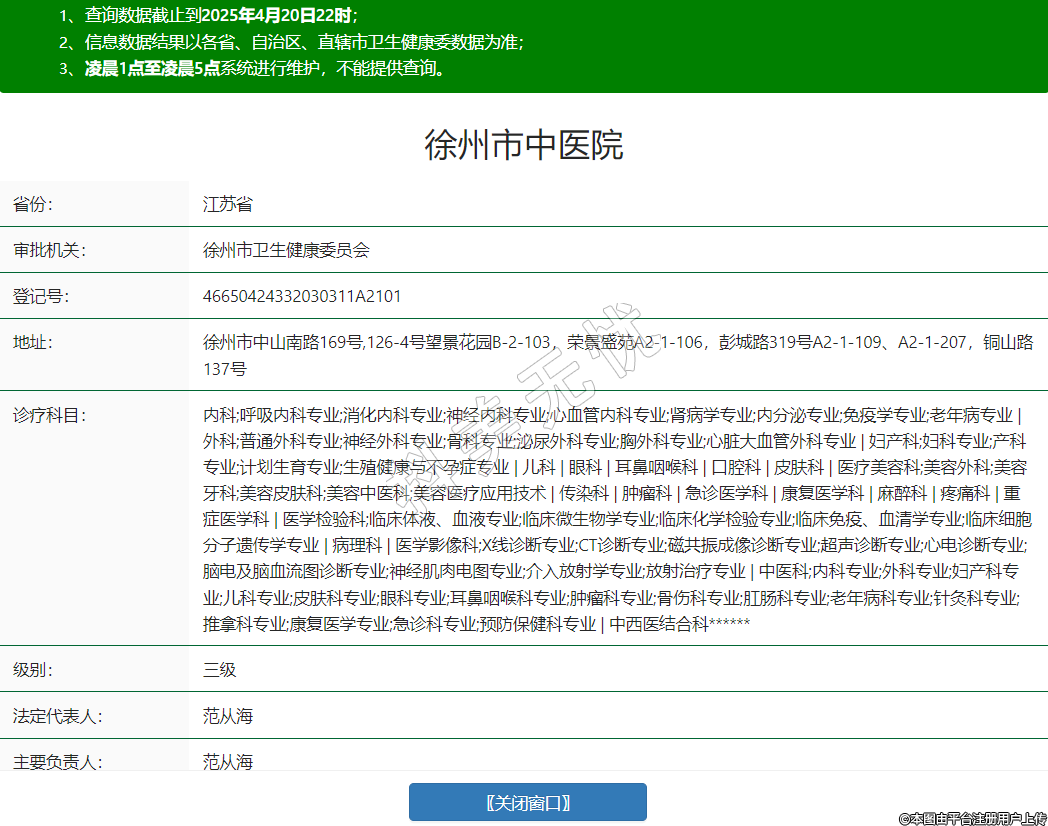The height and width of the screenshot is (826, 1048).
Task: Click 中西医结合科 at the department list end
Action: [658, 624]
